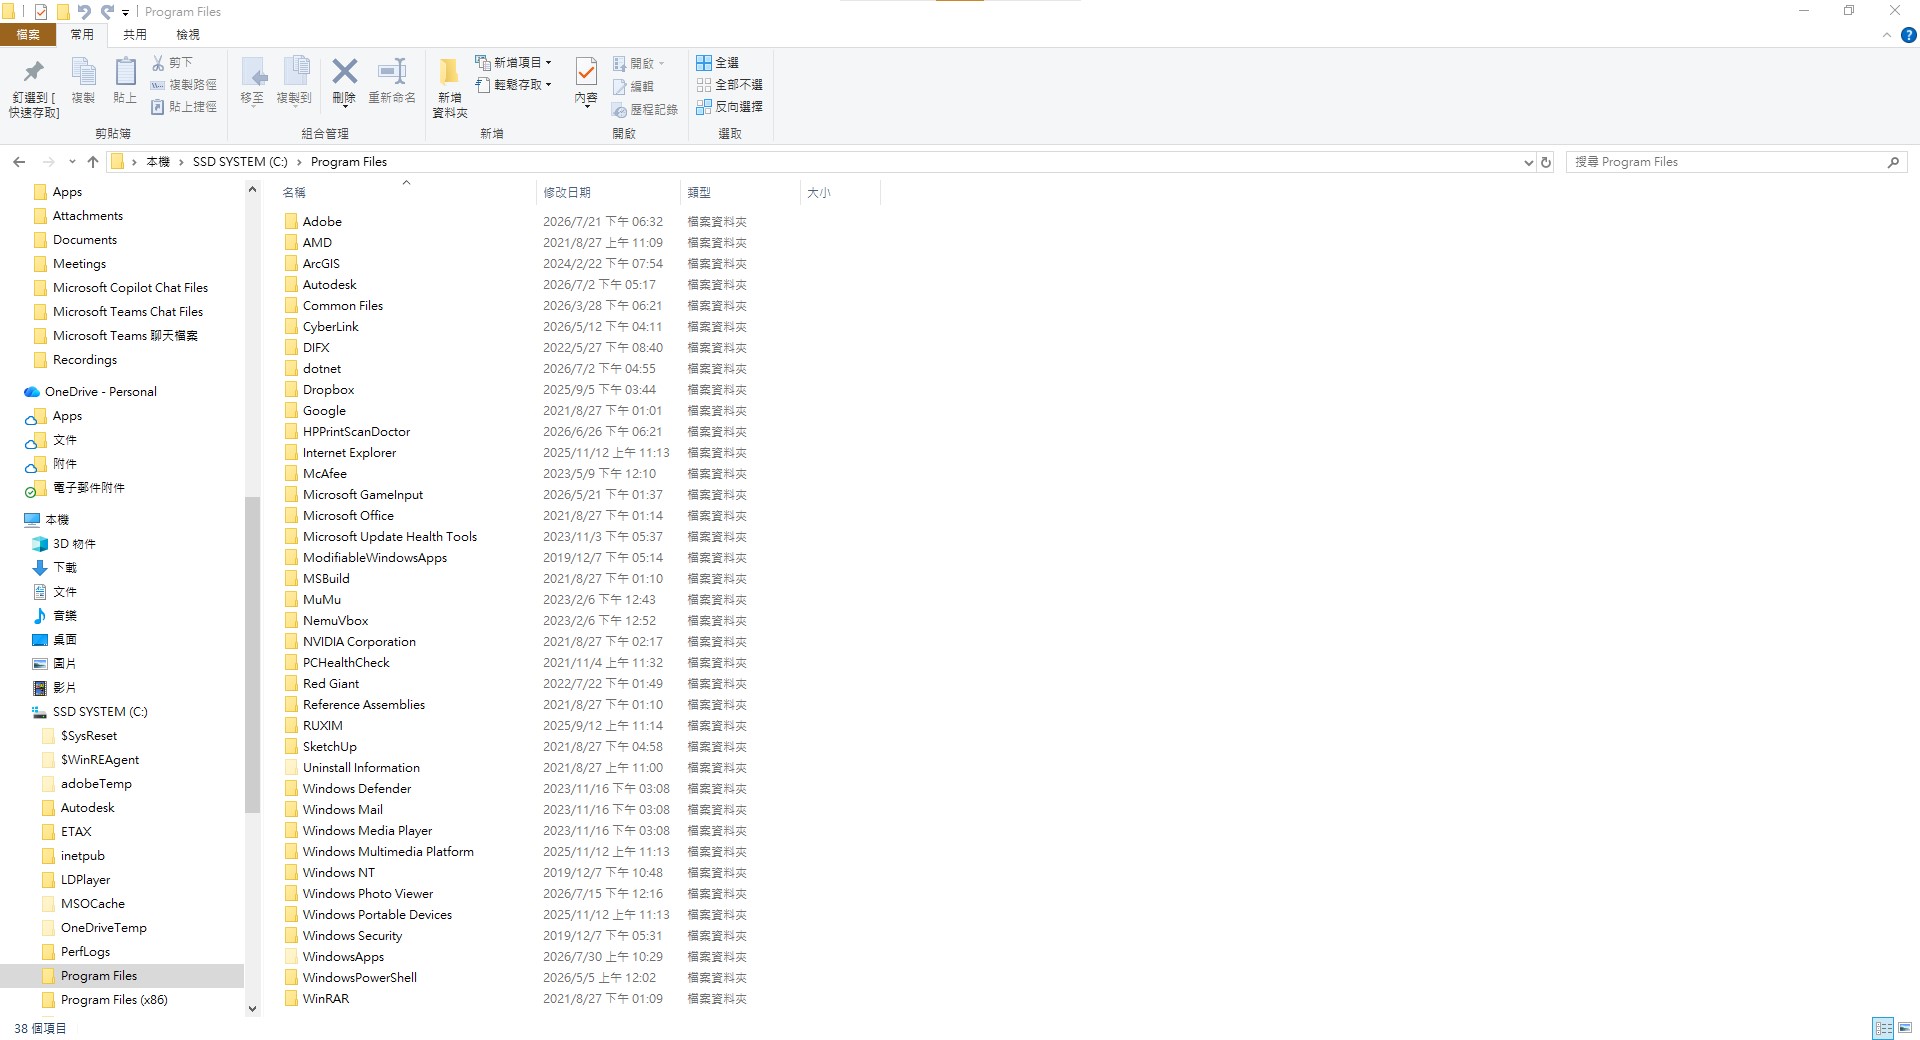Open the 輕鬆存取 easy access dropdown
This screenshot has height=1040, width=1920.
coord(513,85)
